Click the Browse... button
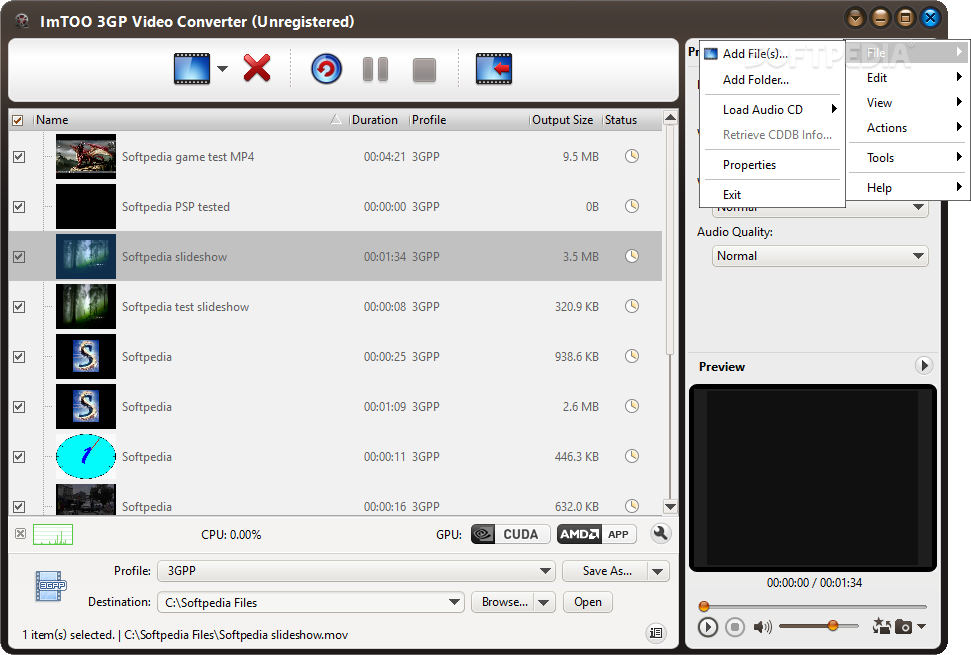 pyautogui.click(x=503, y=602)
